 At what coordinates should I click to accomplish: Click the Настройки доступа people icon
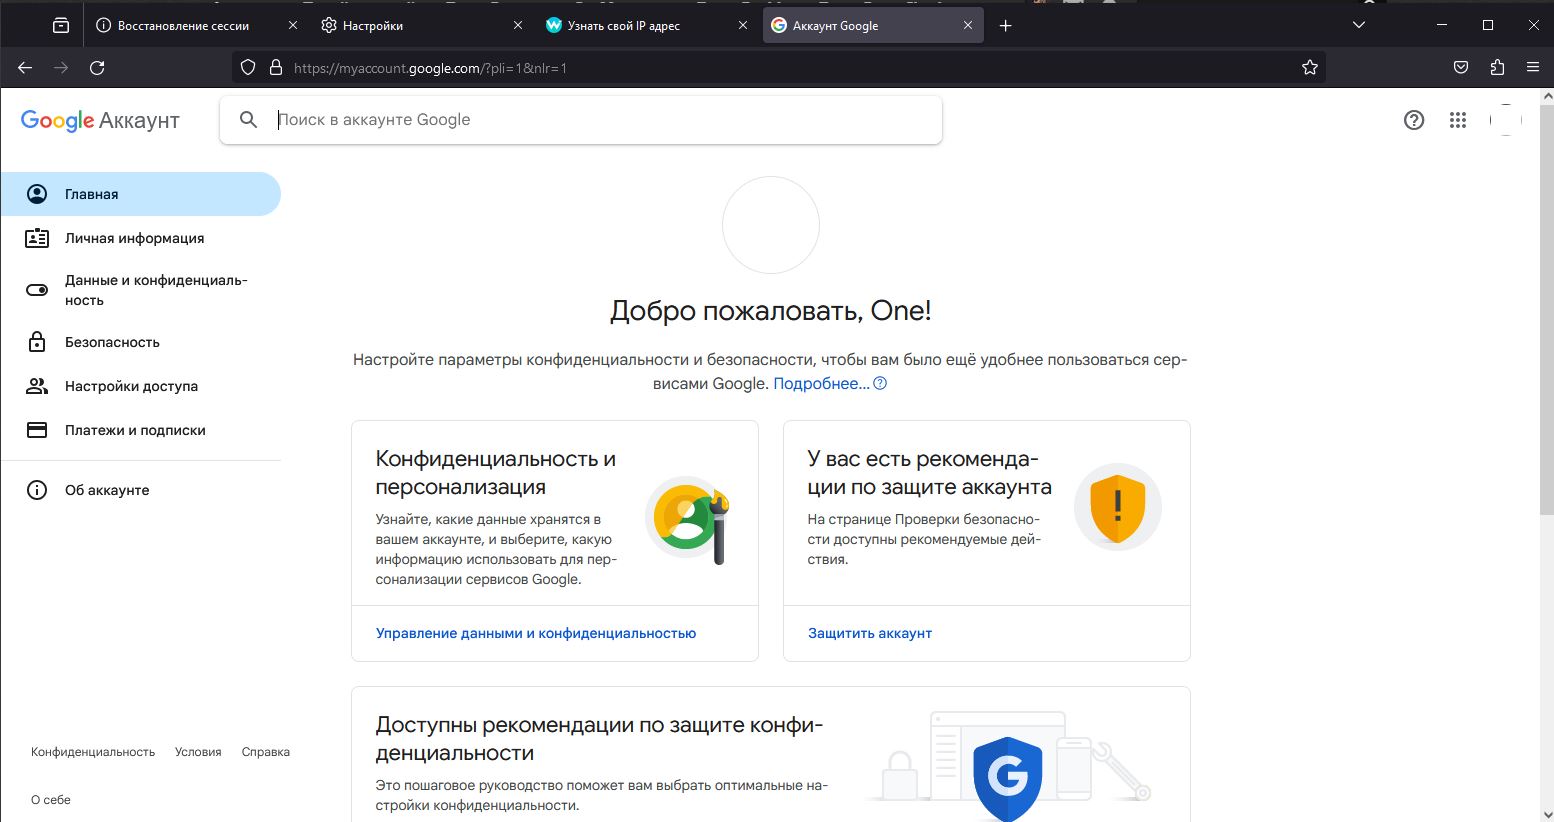(x=37, y=386)
